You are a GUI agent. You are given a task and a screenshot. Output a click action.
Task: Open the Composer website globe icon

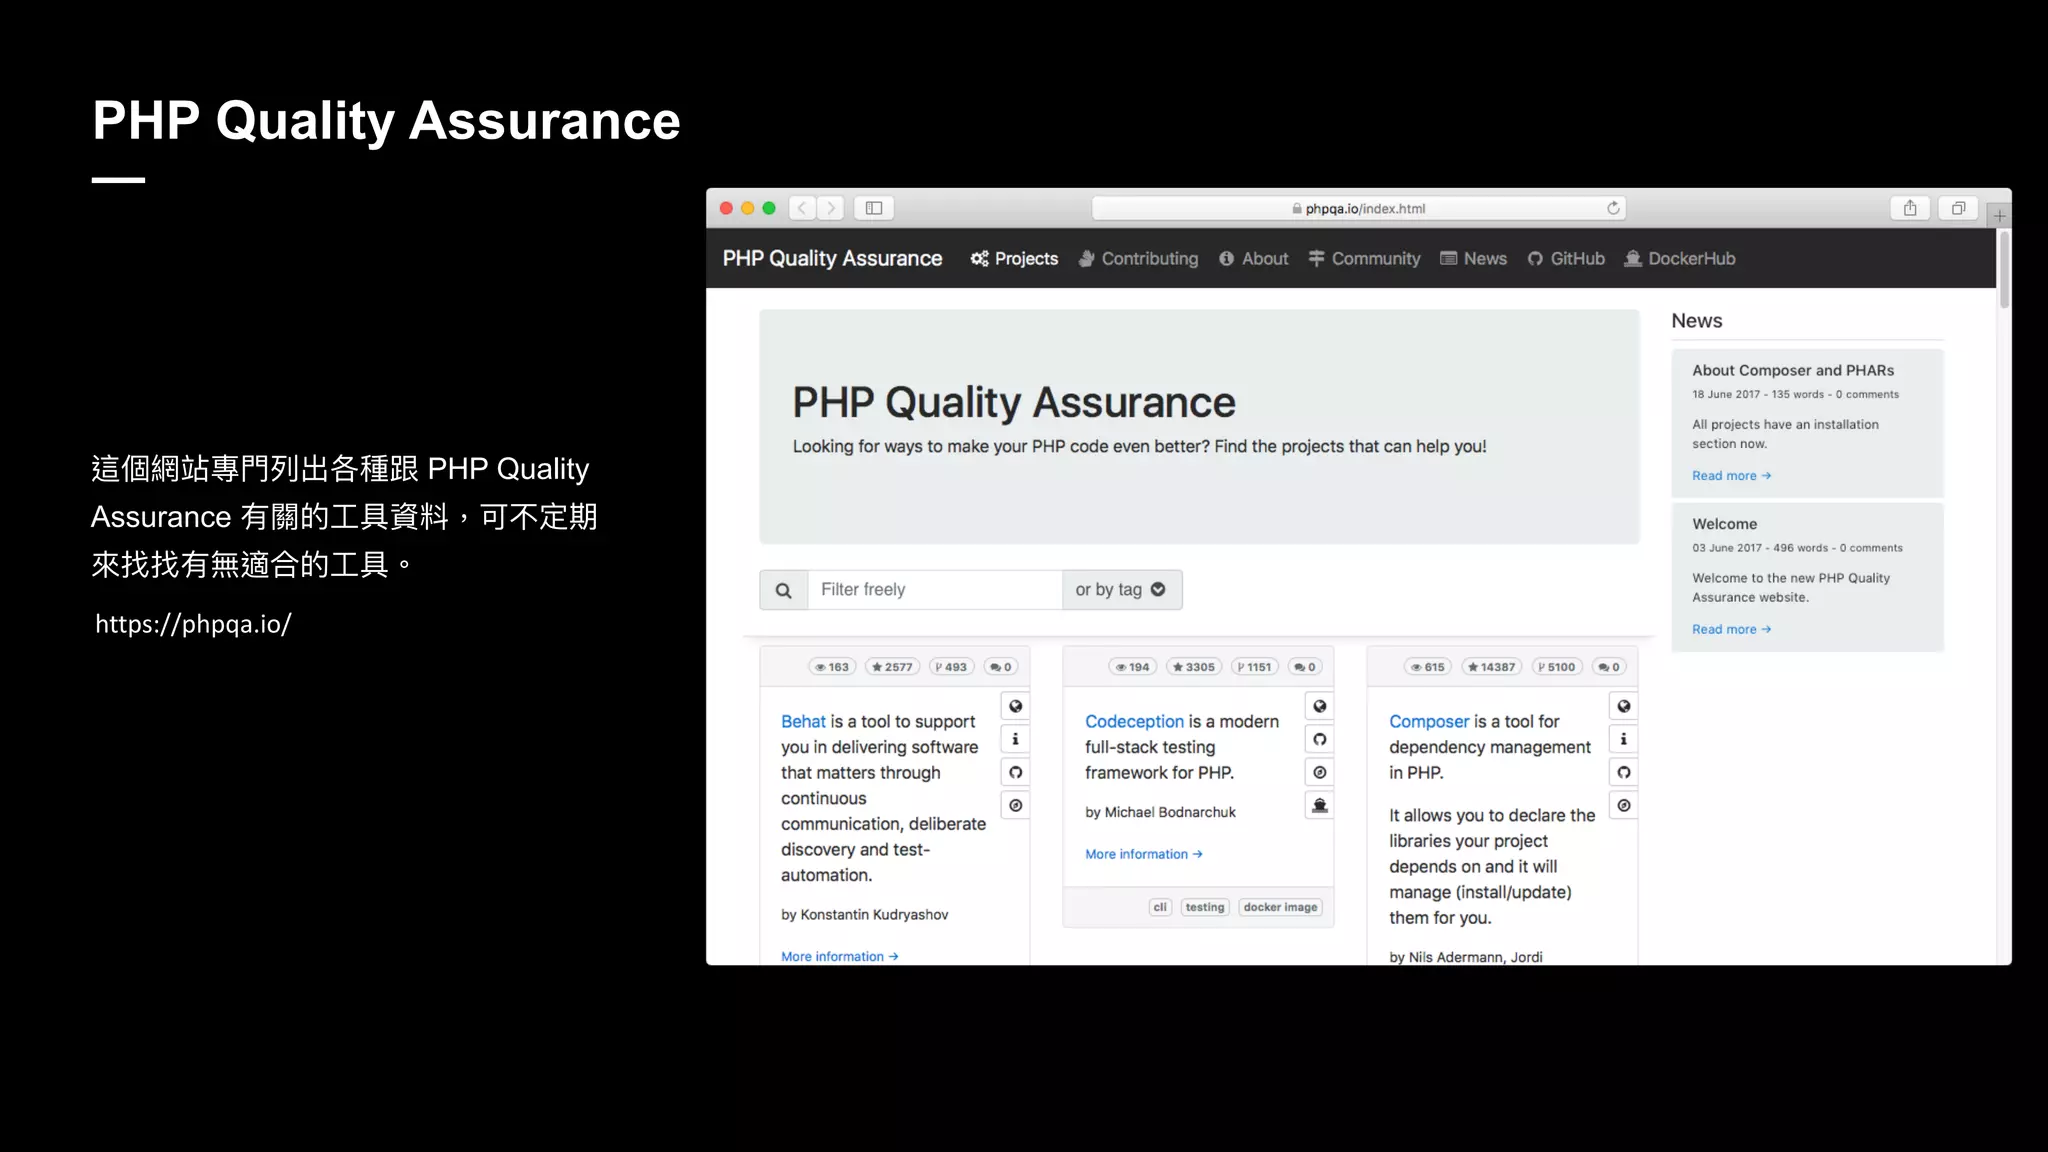[1624, 706]
